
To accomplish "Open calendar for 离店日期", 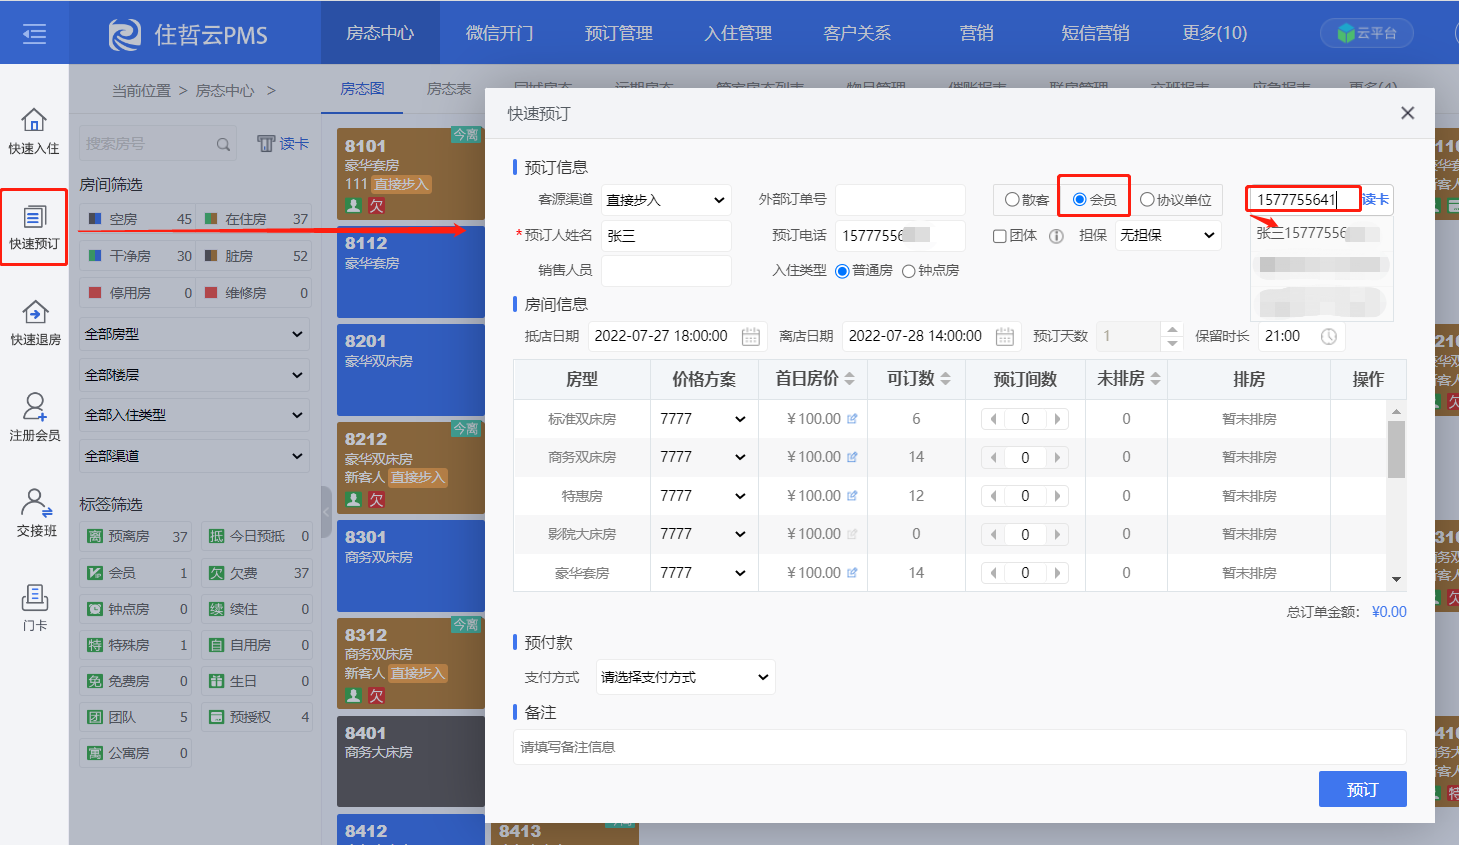I will click(1005, 337).
